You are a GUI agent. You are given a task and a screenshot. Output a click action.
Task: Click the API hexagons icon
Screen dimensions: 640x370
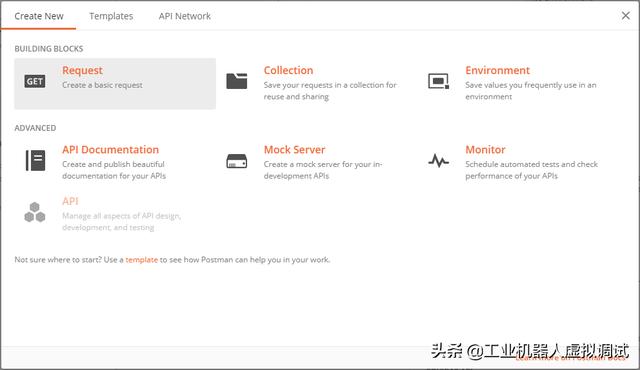tap(35, 212)
